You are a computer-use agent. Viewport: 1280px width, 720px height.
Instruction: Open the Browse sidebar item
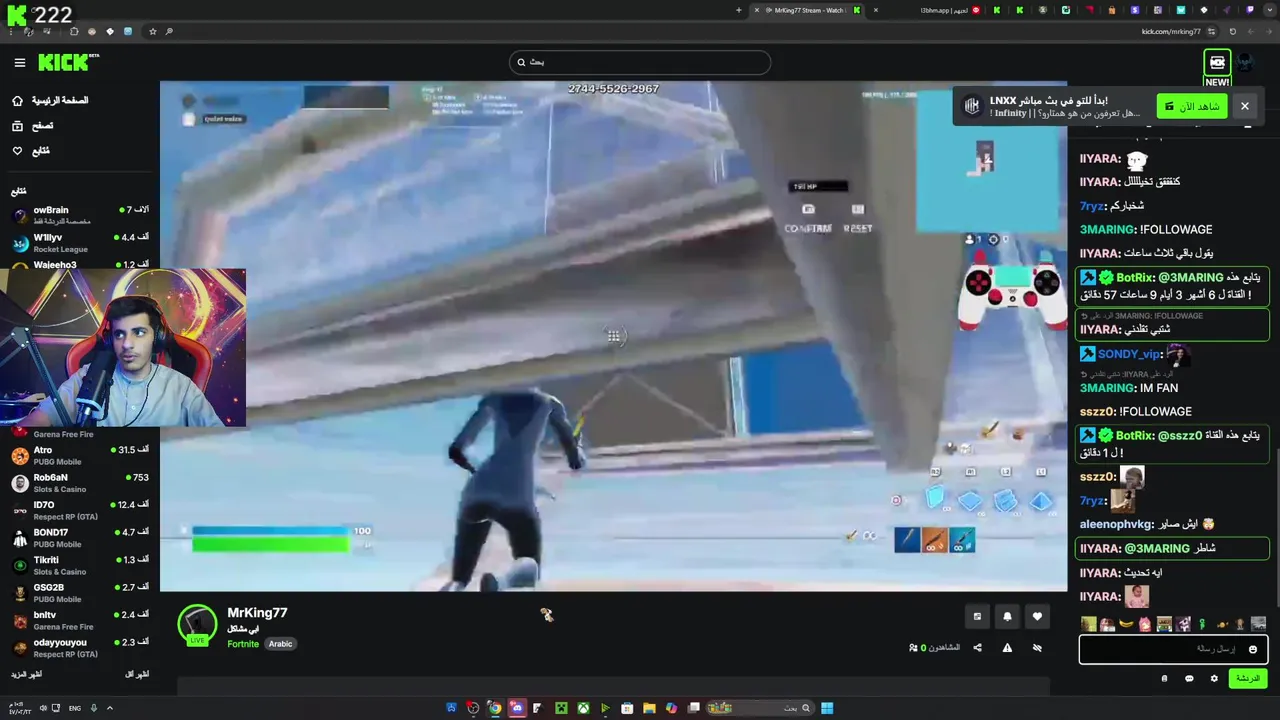click(x=32, y=126)
